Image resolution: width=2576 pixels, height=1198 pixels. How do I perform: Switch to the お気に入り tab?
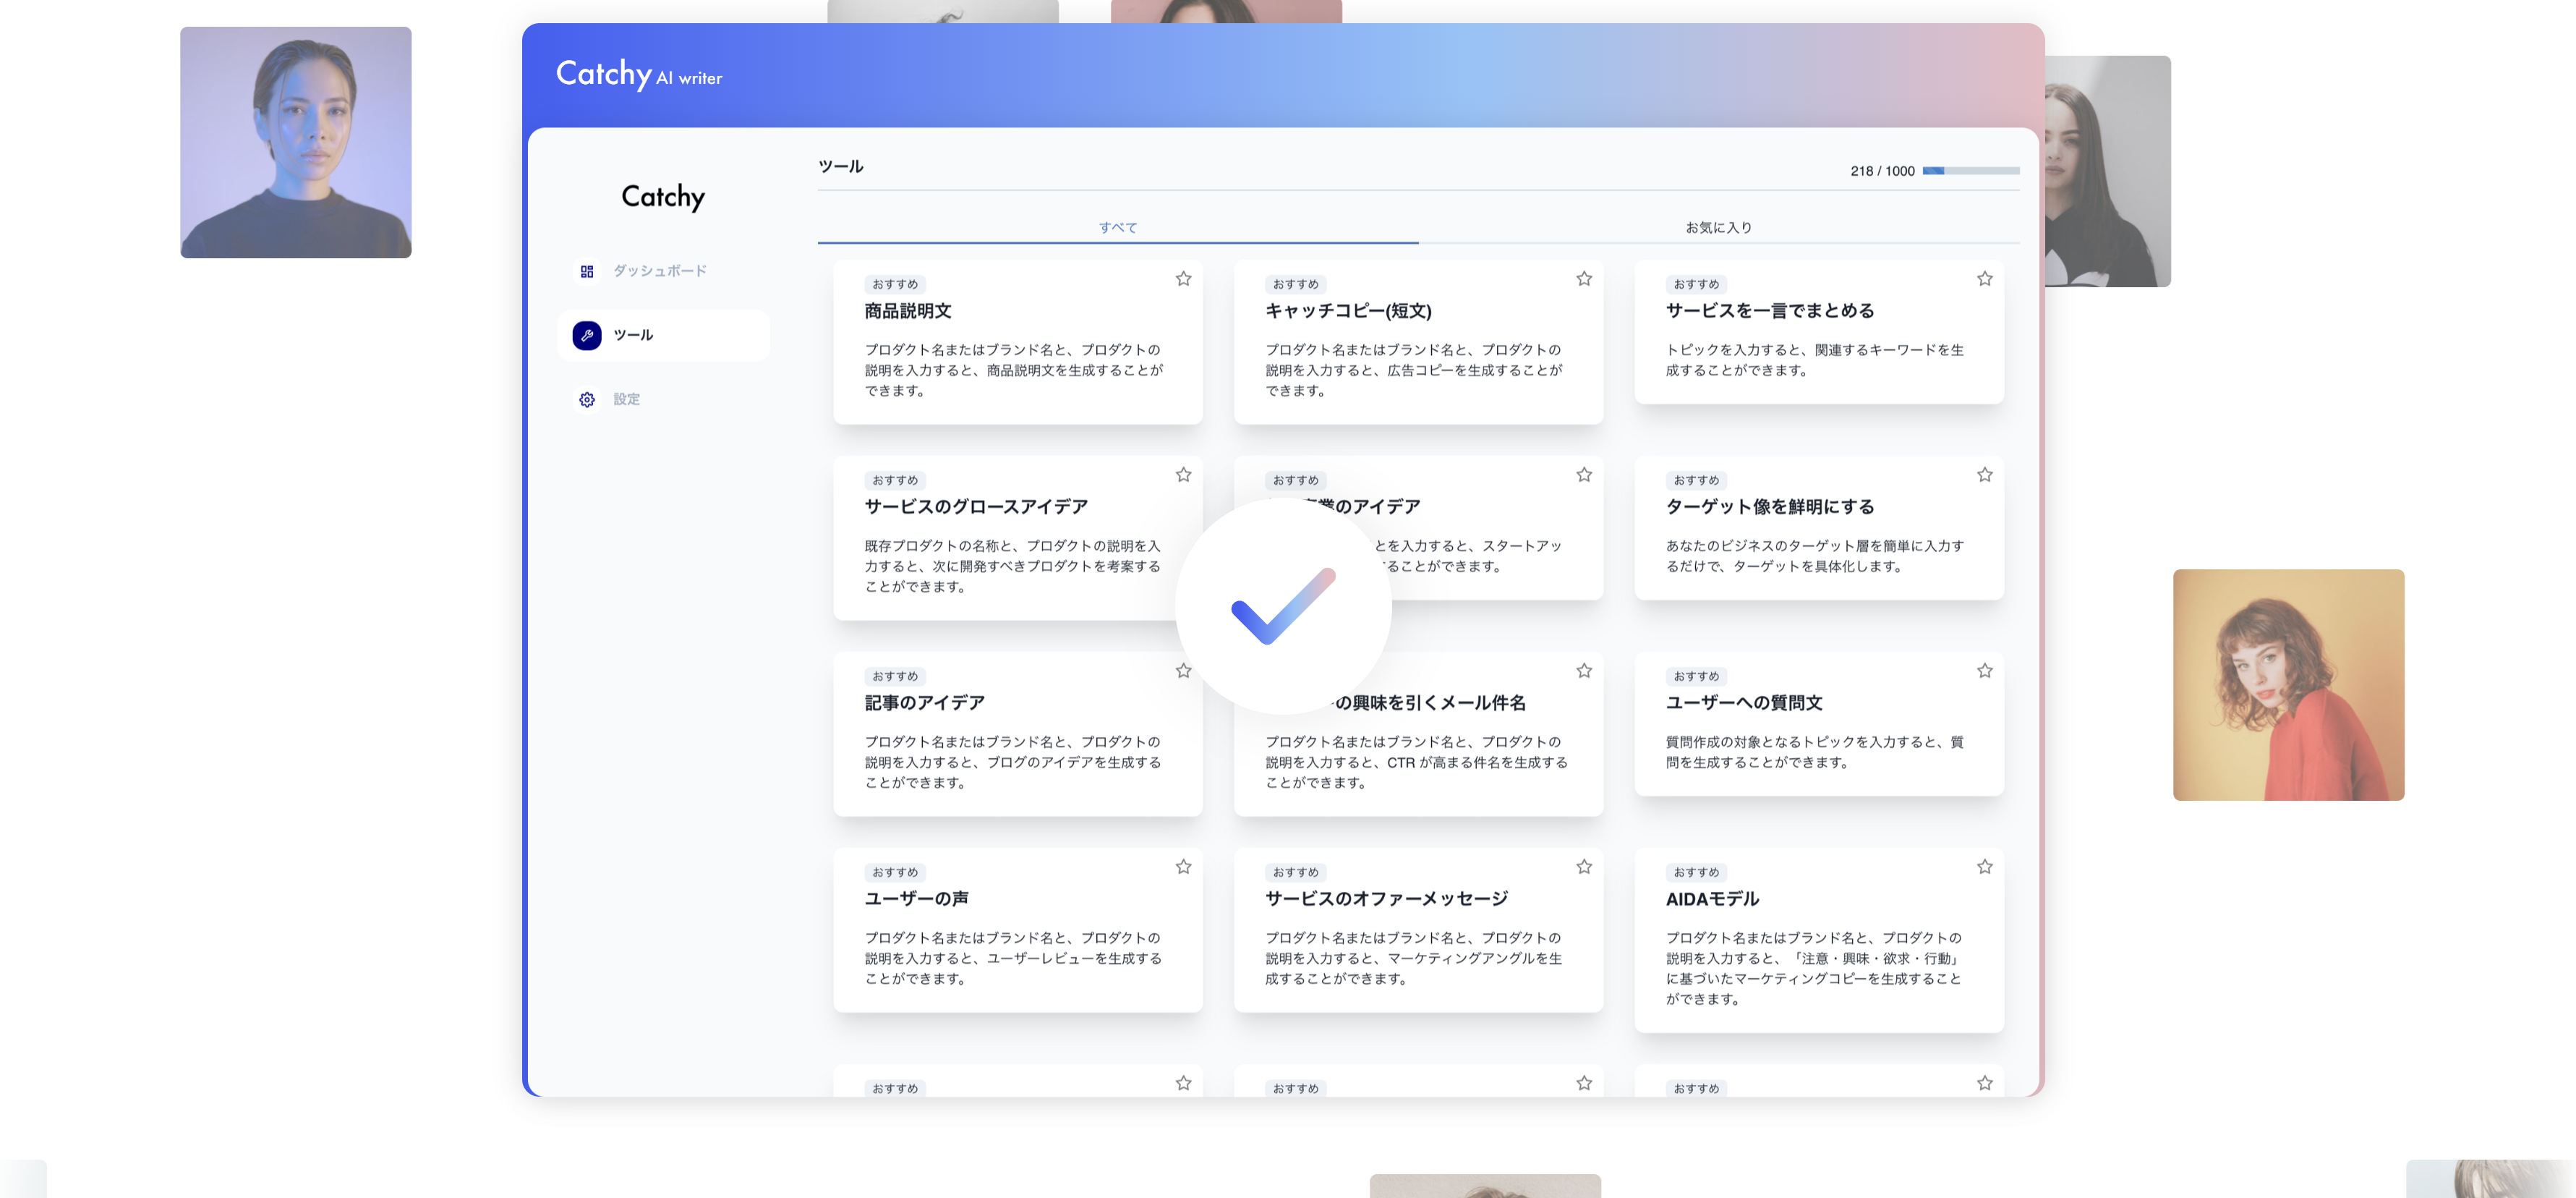1718,228
